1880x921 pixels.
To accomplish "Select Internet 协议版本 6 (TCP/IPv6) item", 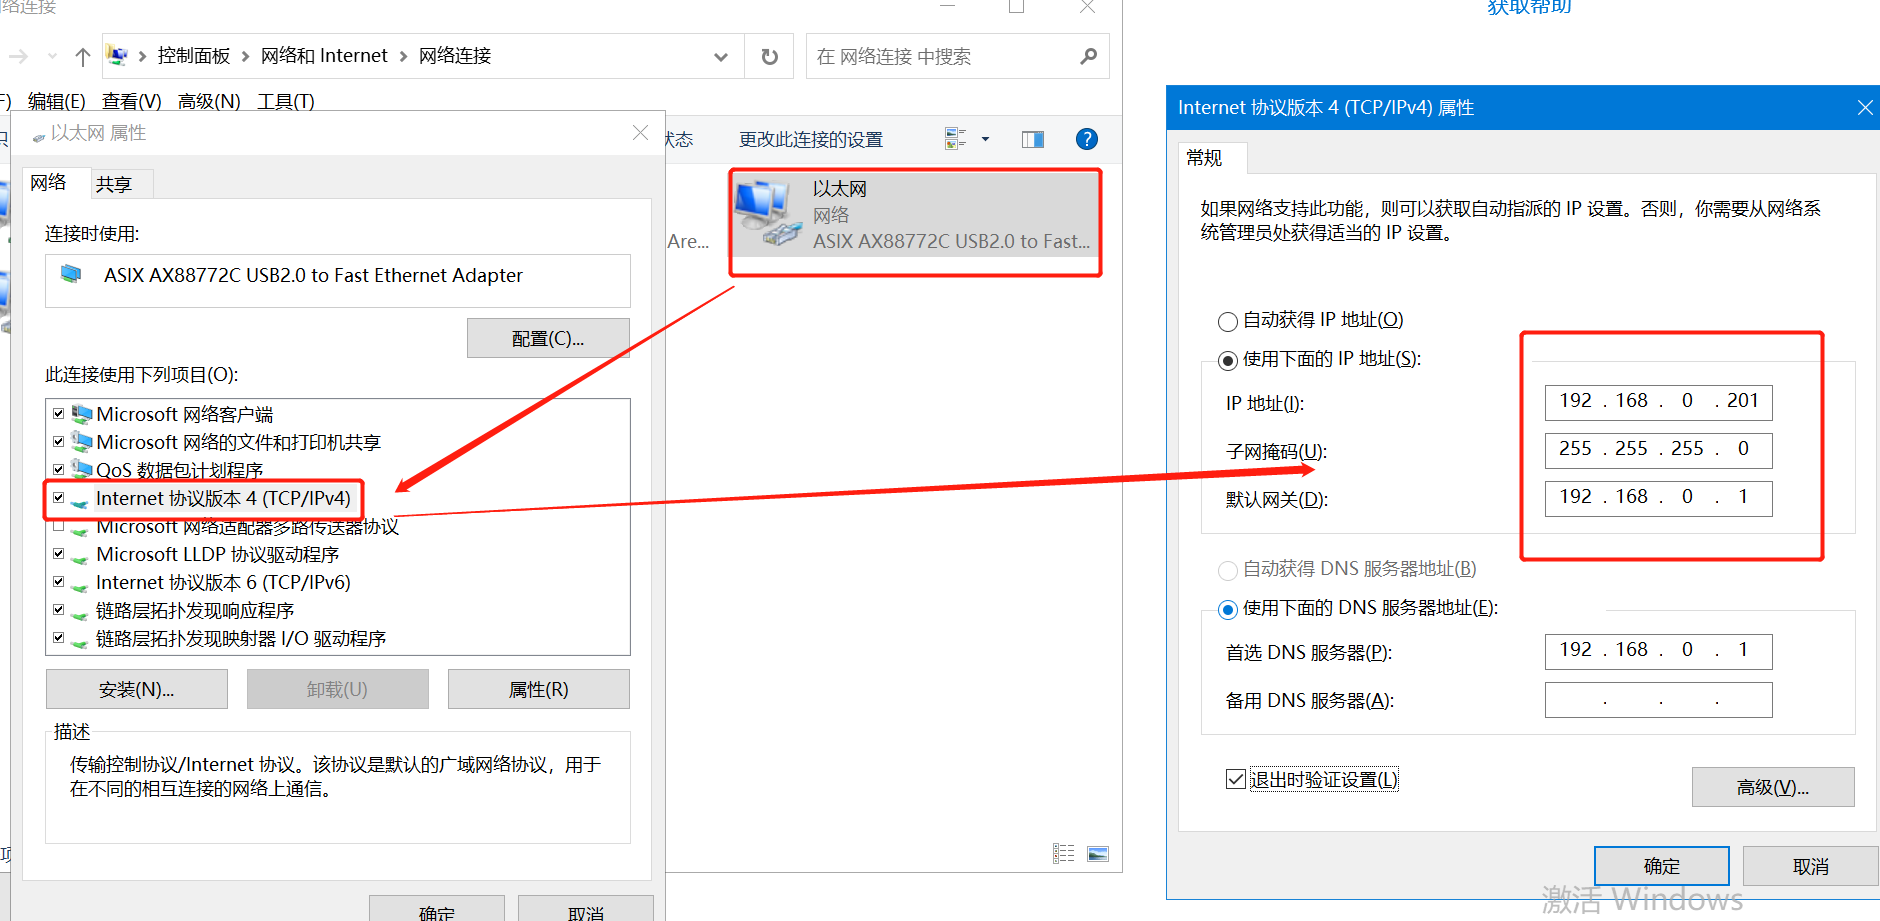I will [x=223, y=582].
